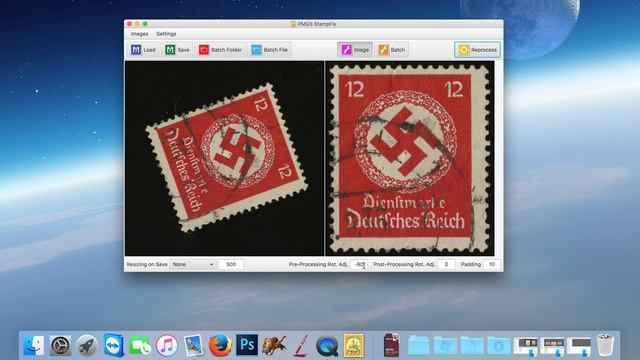Launch Photoshop from the dock

tap(247, 345)
